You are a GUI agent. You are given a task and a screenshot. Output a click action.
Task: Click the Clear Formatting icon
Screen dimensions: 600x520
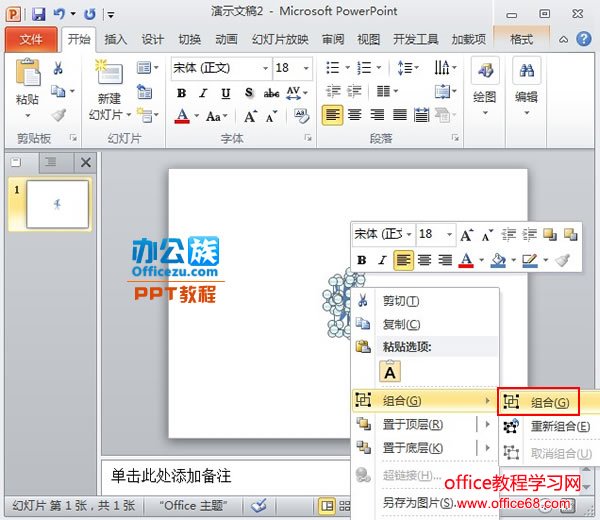pos(301,116)
